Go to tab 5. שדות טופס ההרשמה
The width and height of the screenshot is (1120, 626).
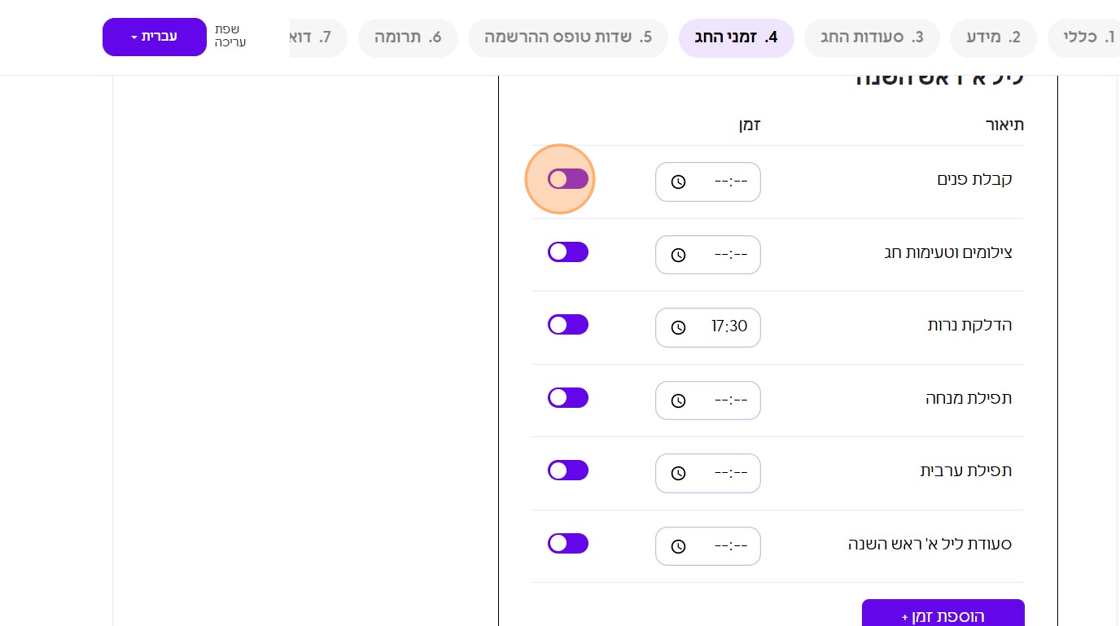(568, 38)
